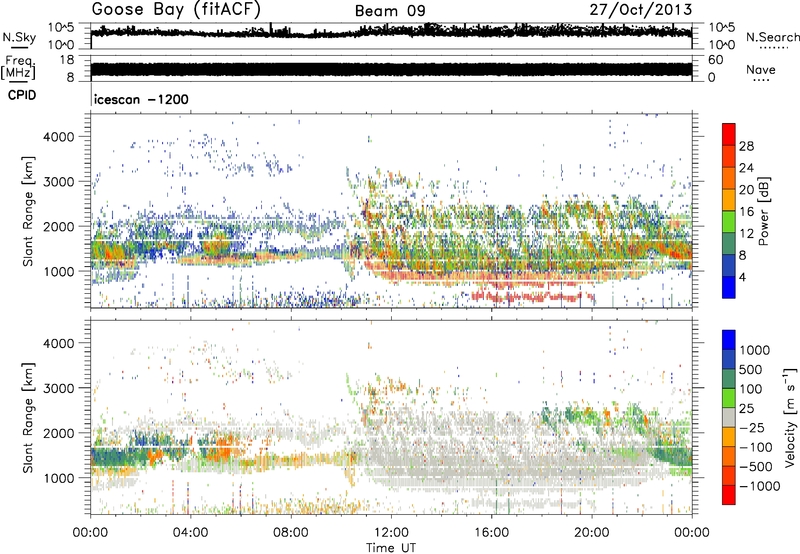Screen dimensions: 800x554
Task: Click the '18' tick on frequency axis
Action: (x=67, y=60)
